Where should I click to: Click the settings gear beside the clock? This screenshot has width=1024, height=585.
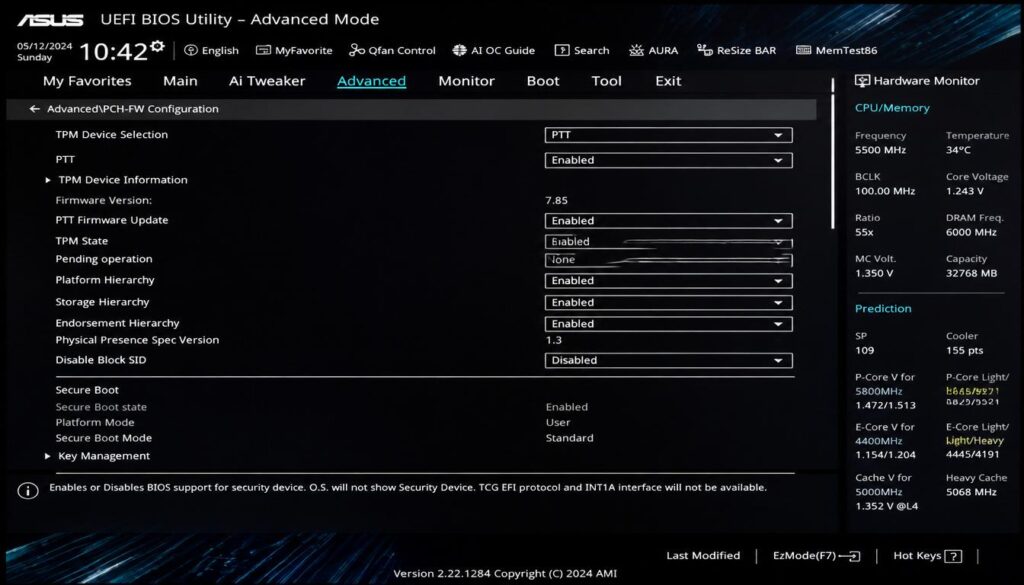click(x=157, y=46)
